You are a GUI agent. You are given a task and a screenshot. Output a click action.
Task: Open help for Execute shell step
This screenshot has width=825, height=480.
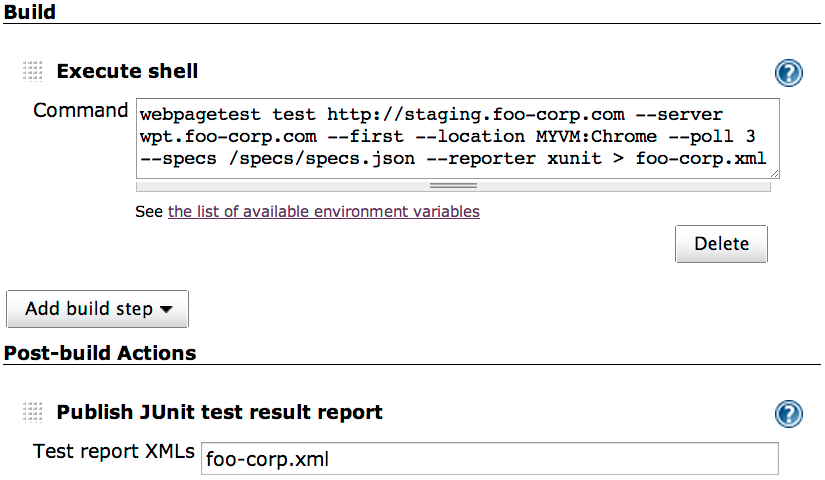[x=788, y=73]
